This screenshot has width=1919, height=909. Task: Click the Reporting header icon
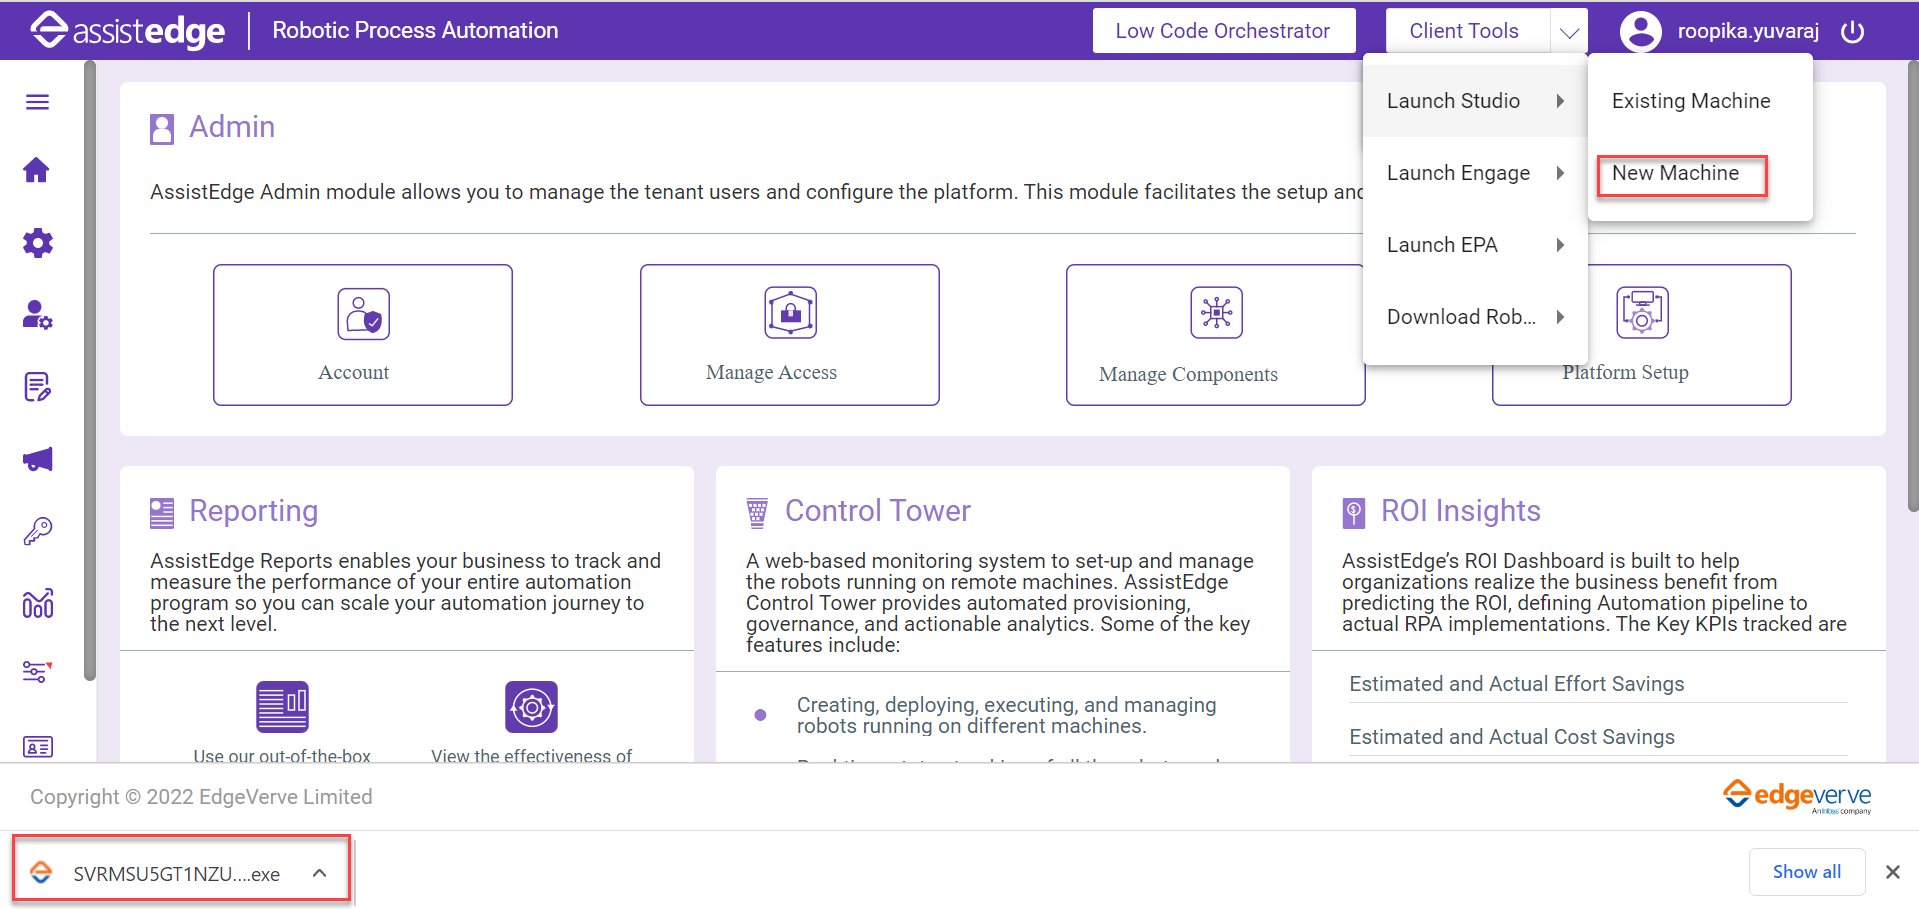click(x=162, y=512)
